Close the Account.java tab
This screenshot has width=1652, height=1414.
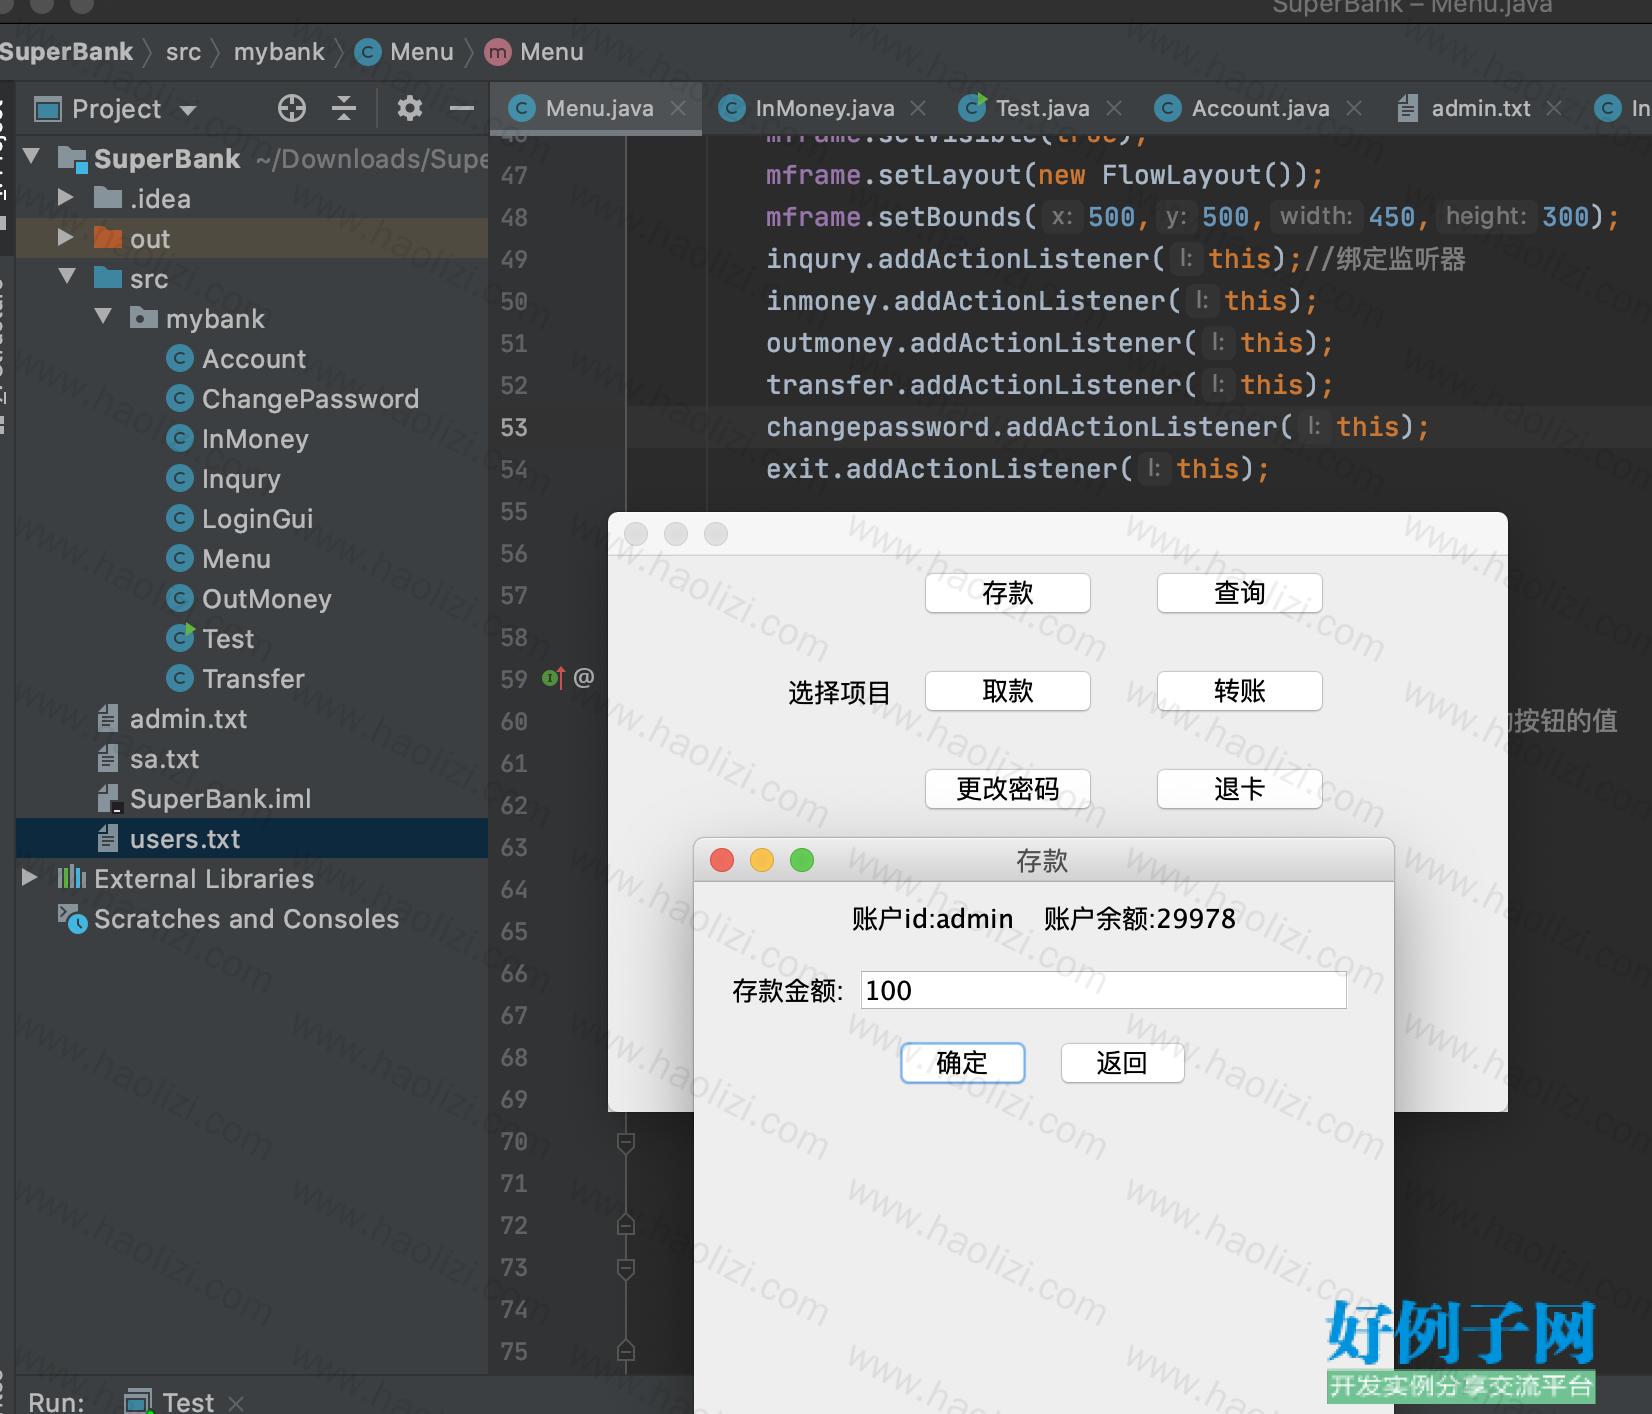coord(1354,108)
